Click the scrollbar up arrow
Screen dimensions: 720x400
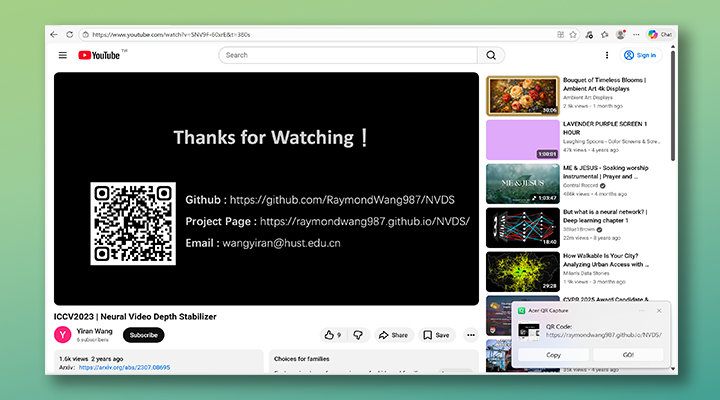tap(673, 47)
